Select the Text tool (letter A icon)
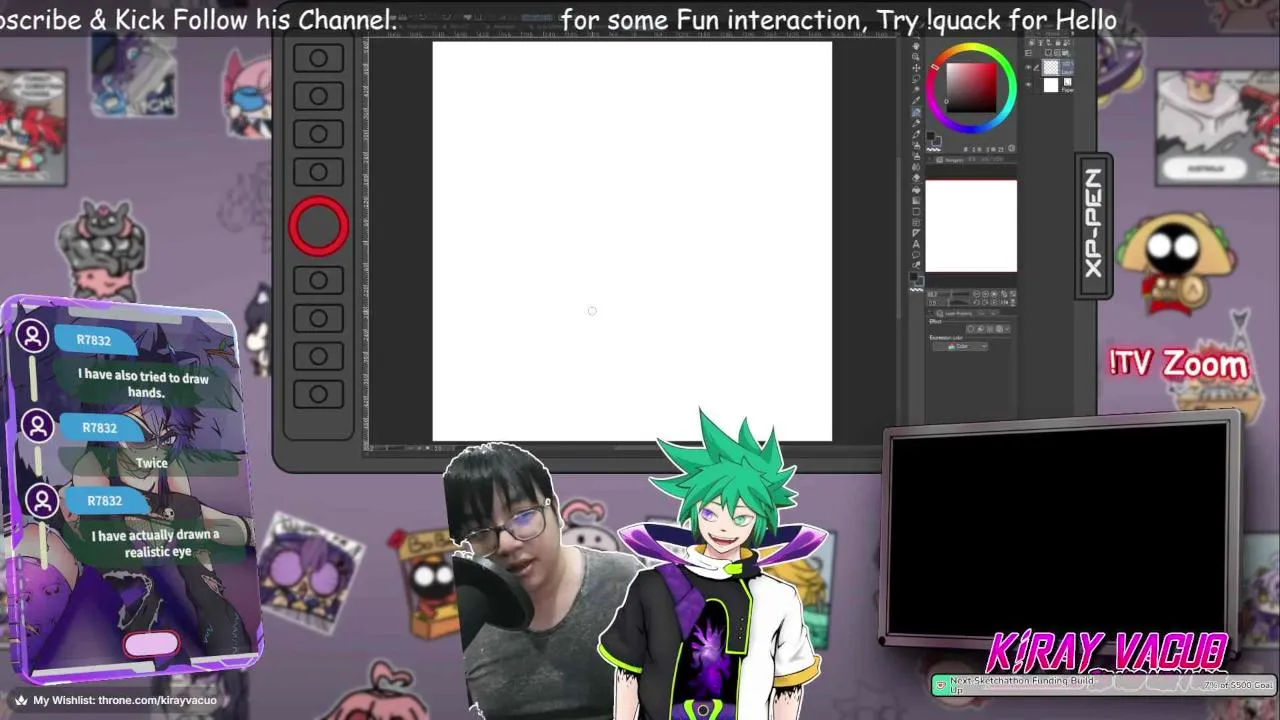This screenshot has height=720, width=1280. coord(916,244)
